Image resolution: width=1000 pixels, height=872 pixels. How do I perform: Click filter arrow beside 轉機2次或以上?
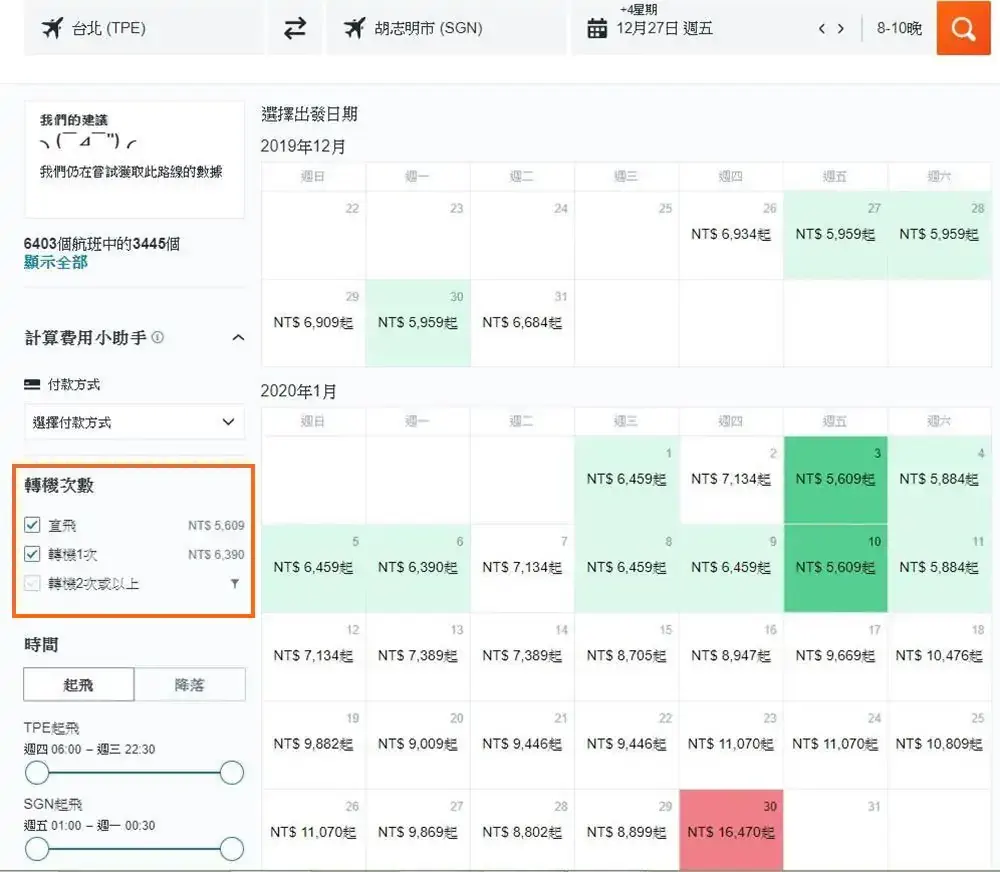pos(235,583)
